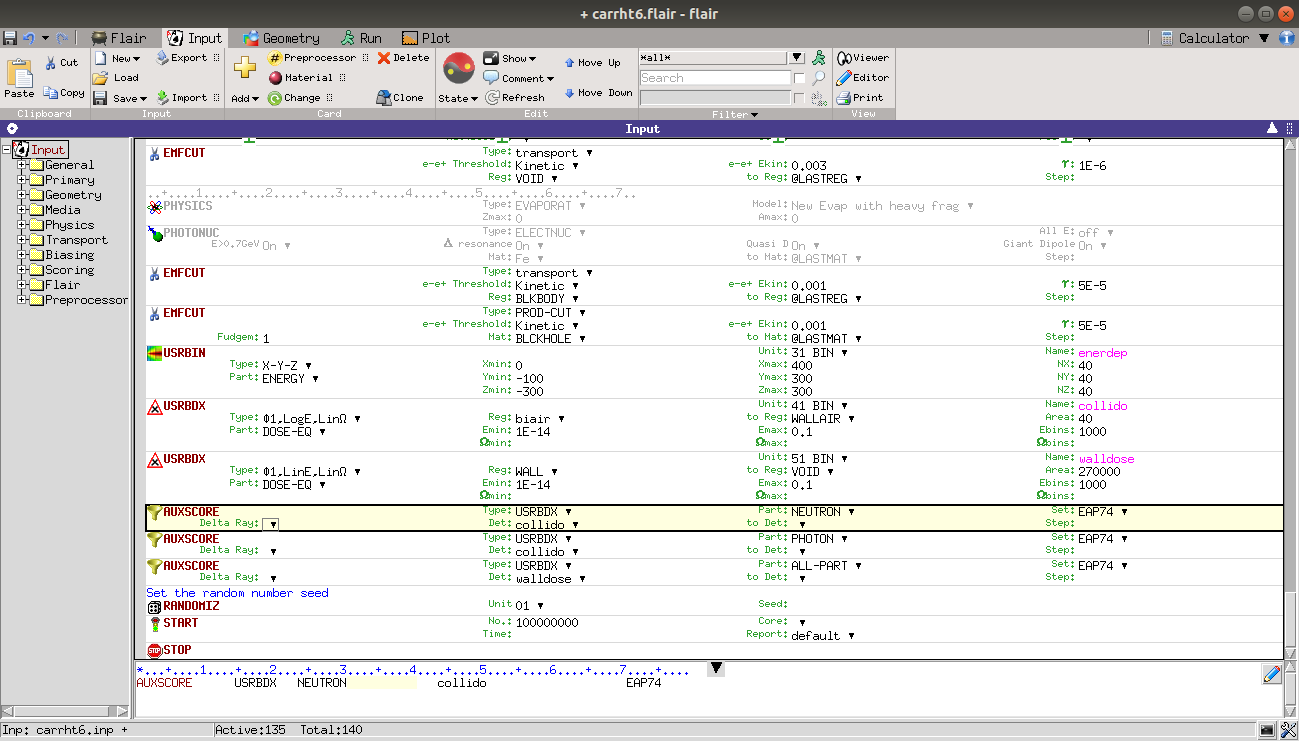Select the Transport tree item
This screenshot has width=1299, height=741.
pos(76,240)
